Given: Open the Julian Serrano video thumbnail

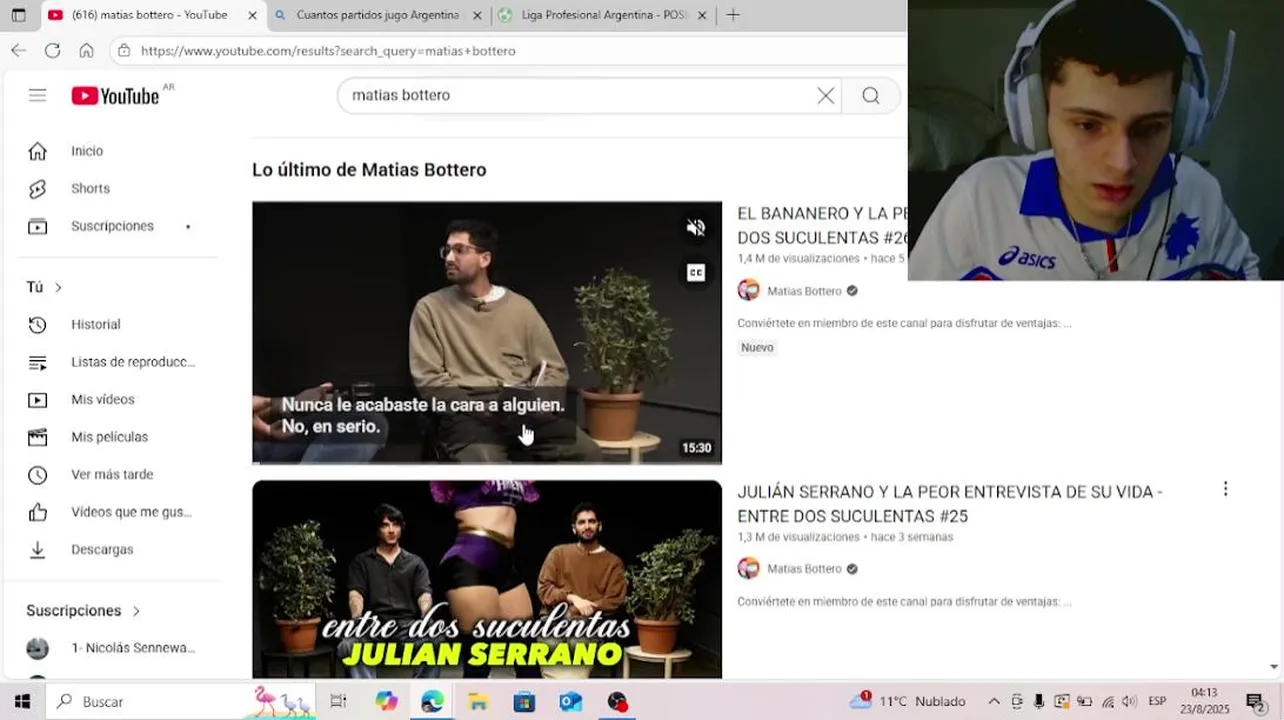Looking at the screenshot, I should click(x=487, y=579).
